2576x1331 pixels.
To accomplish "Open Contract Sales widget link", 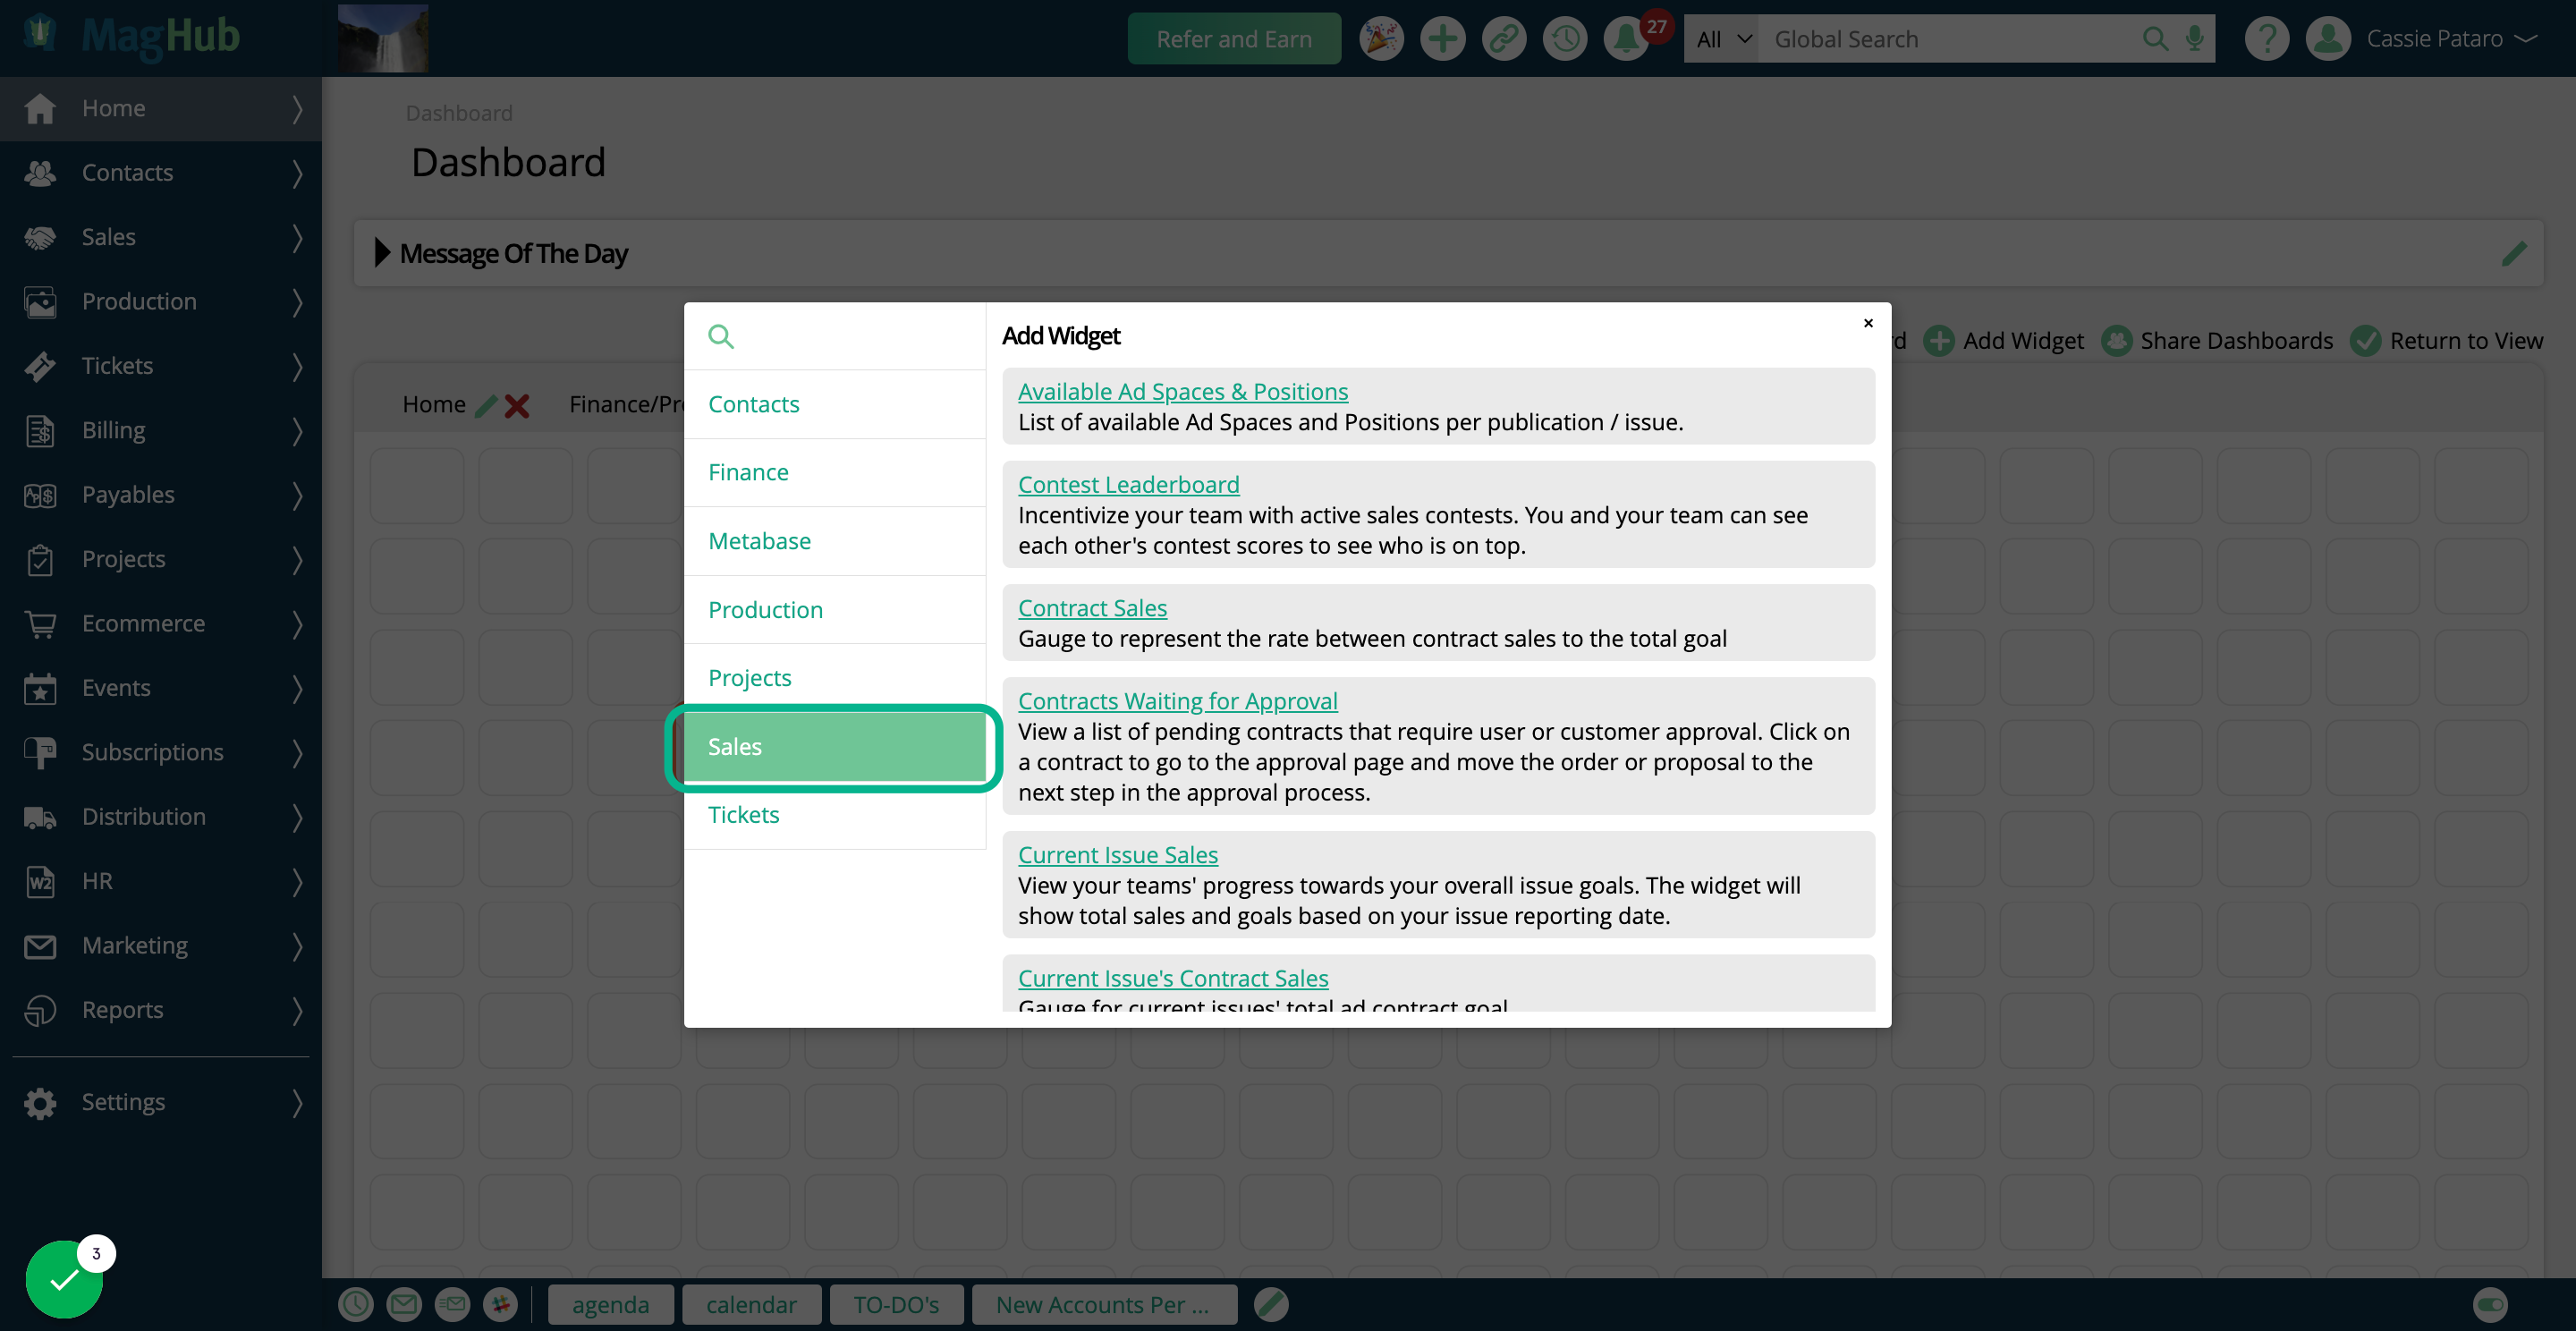I will tap(1092, 607).
